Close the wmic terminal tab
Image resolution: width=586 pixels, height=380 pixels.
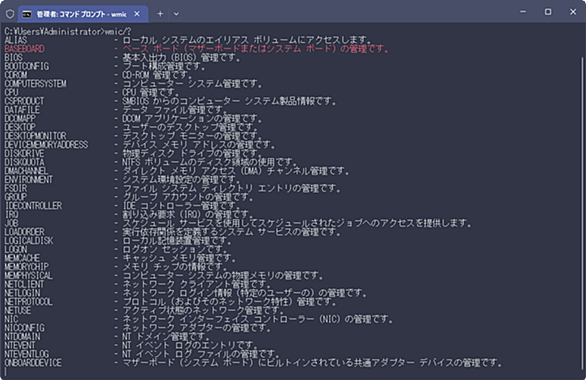click(x=137, y=14)
